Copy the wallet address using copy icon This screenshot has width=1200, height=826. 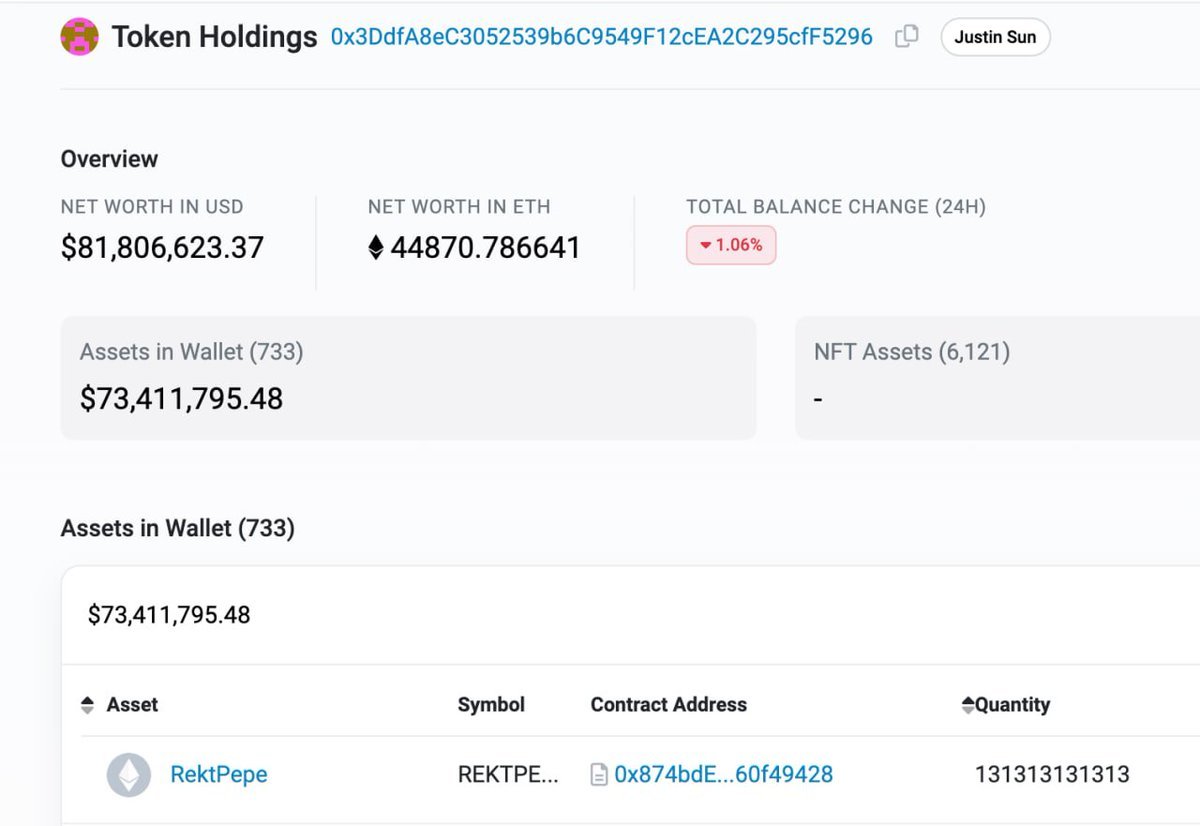906,37
